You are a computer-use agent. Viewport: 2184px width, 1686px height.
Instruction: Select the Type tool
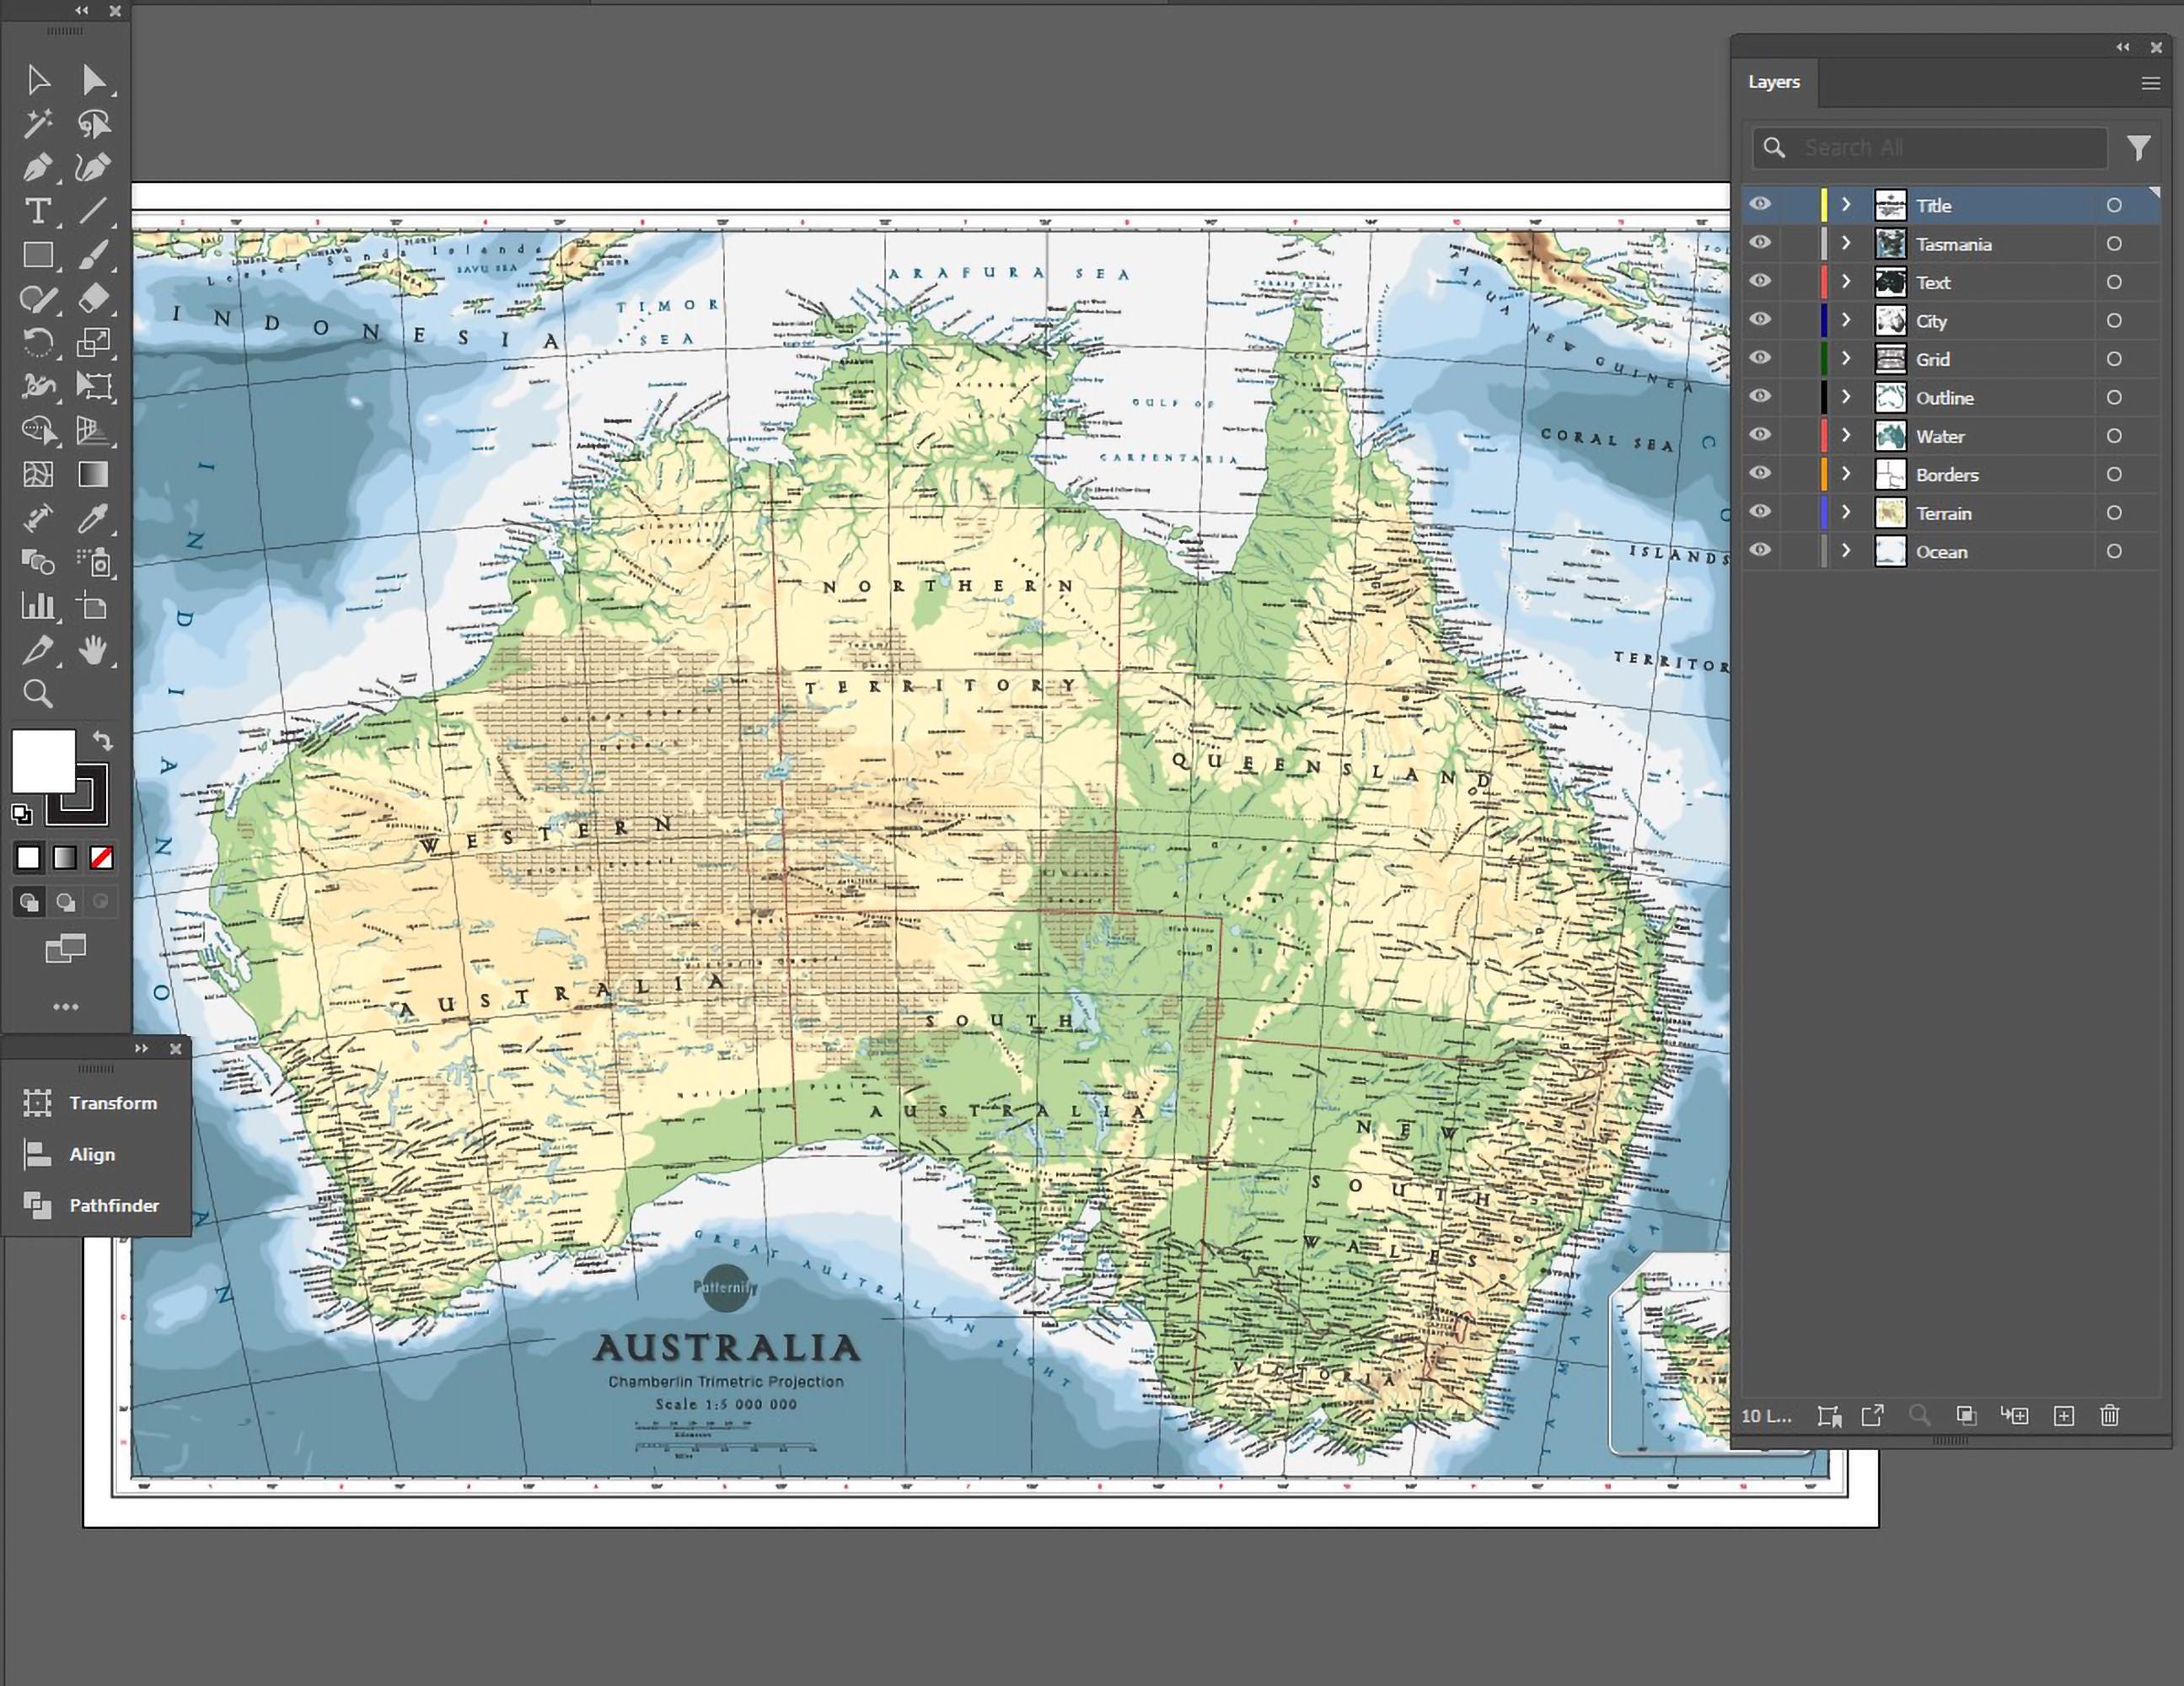(x=38, y=211)
